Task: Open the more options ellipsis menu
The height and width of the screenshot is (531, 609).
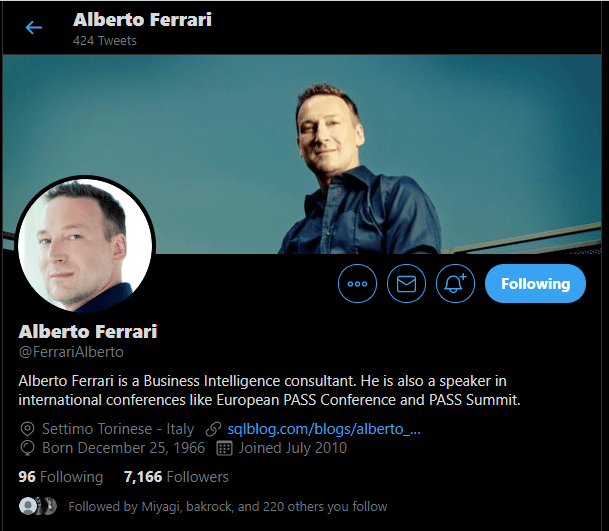Action: [x=357, y=284]
